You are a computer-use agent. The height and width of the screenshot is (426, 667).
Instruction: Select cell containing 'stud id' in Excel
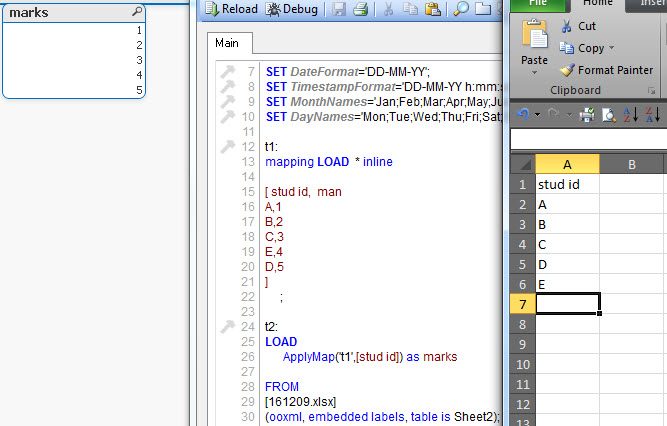[567, 185]
